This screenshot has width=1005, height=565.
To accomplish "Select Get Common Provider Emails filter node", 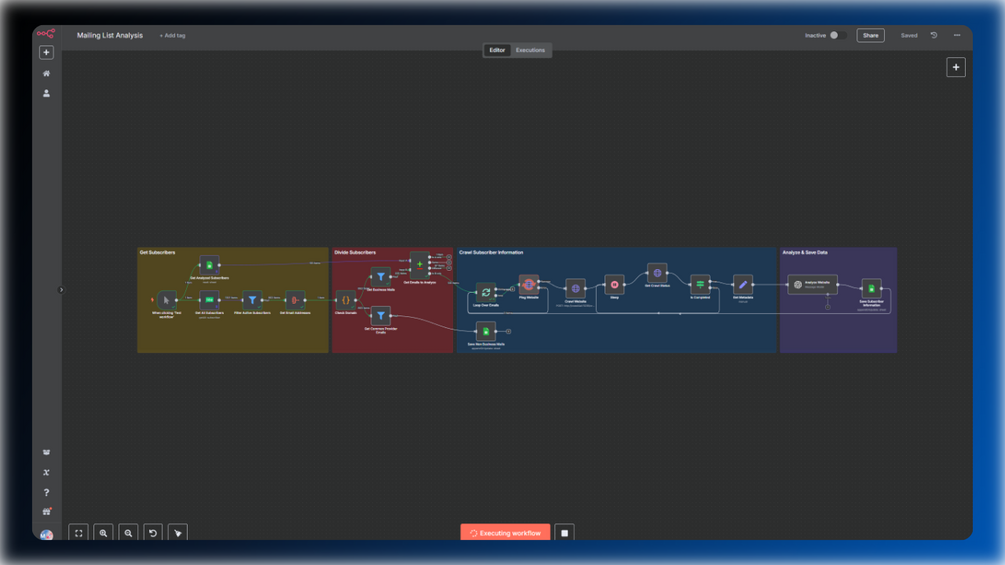I will pyautogui.click(x=381, y=315).
